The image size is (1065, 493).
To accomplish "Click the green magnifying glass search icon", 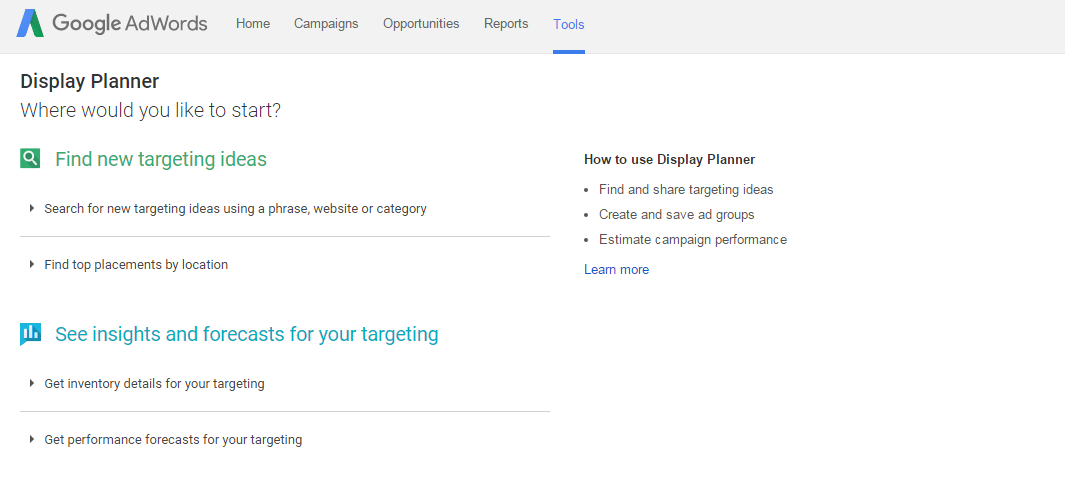I will click(31, 159).
